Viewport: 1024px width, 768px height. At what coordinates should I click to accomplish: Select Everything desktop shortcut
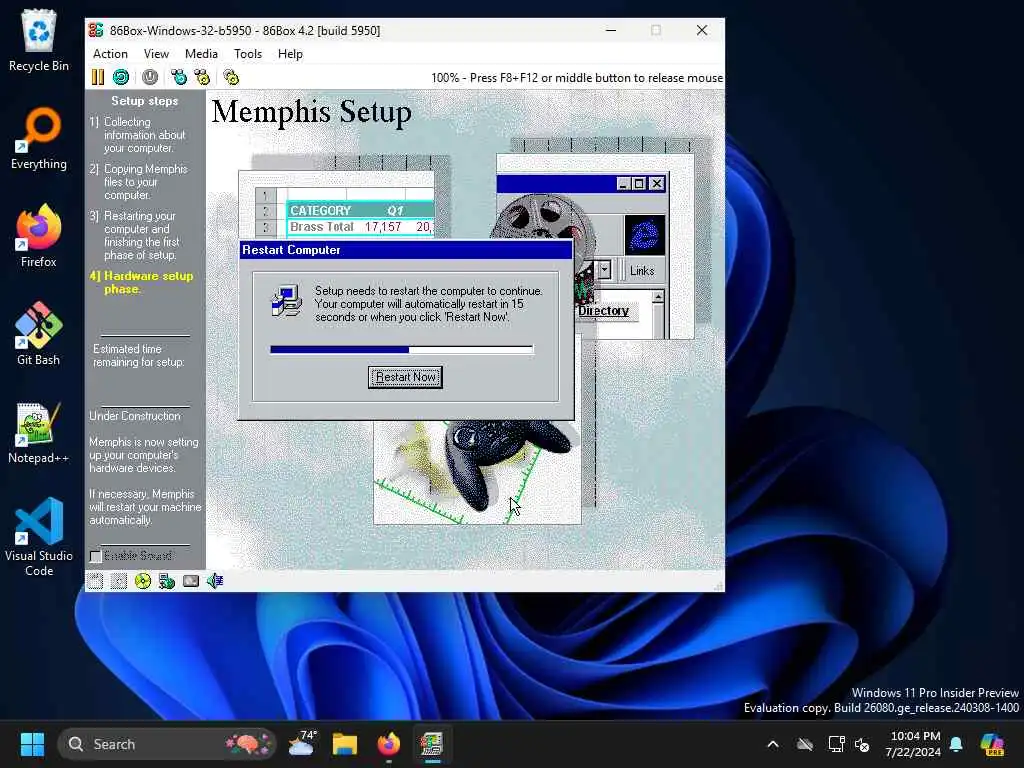click(x=39, y=138)
